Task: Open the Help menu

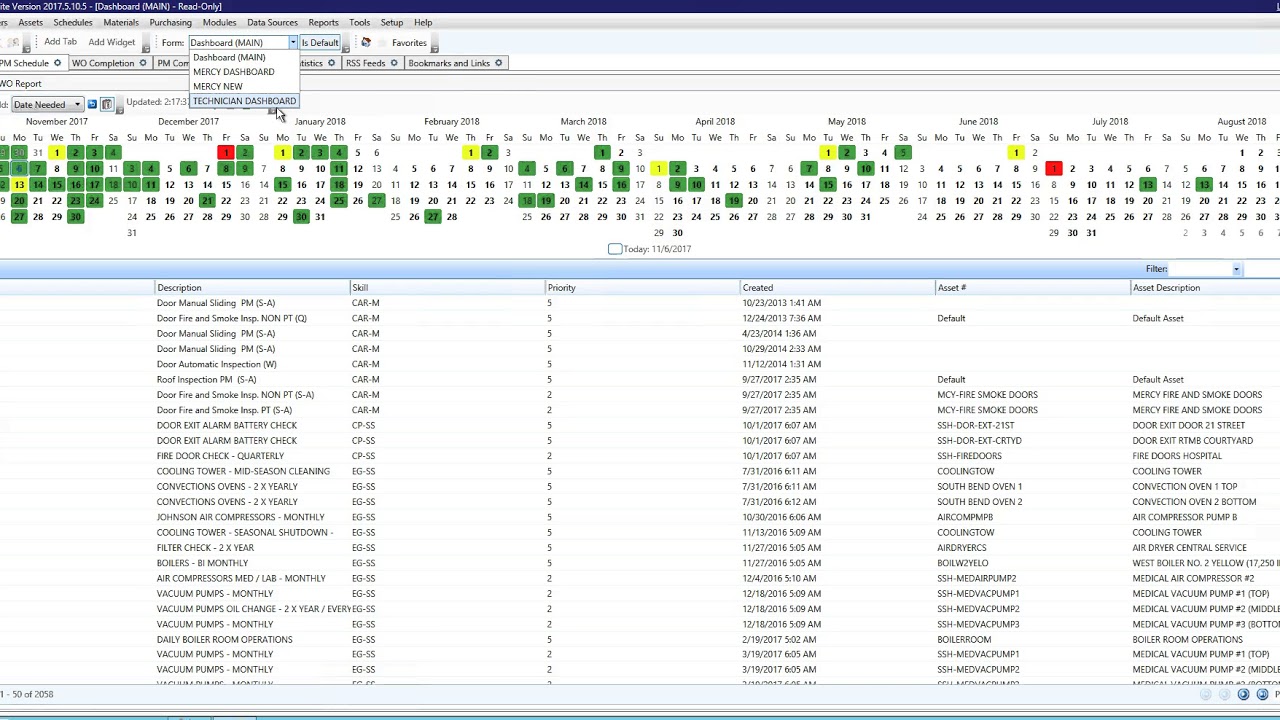Action: 423,22
